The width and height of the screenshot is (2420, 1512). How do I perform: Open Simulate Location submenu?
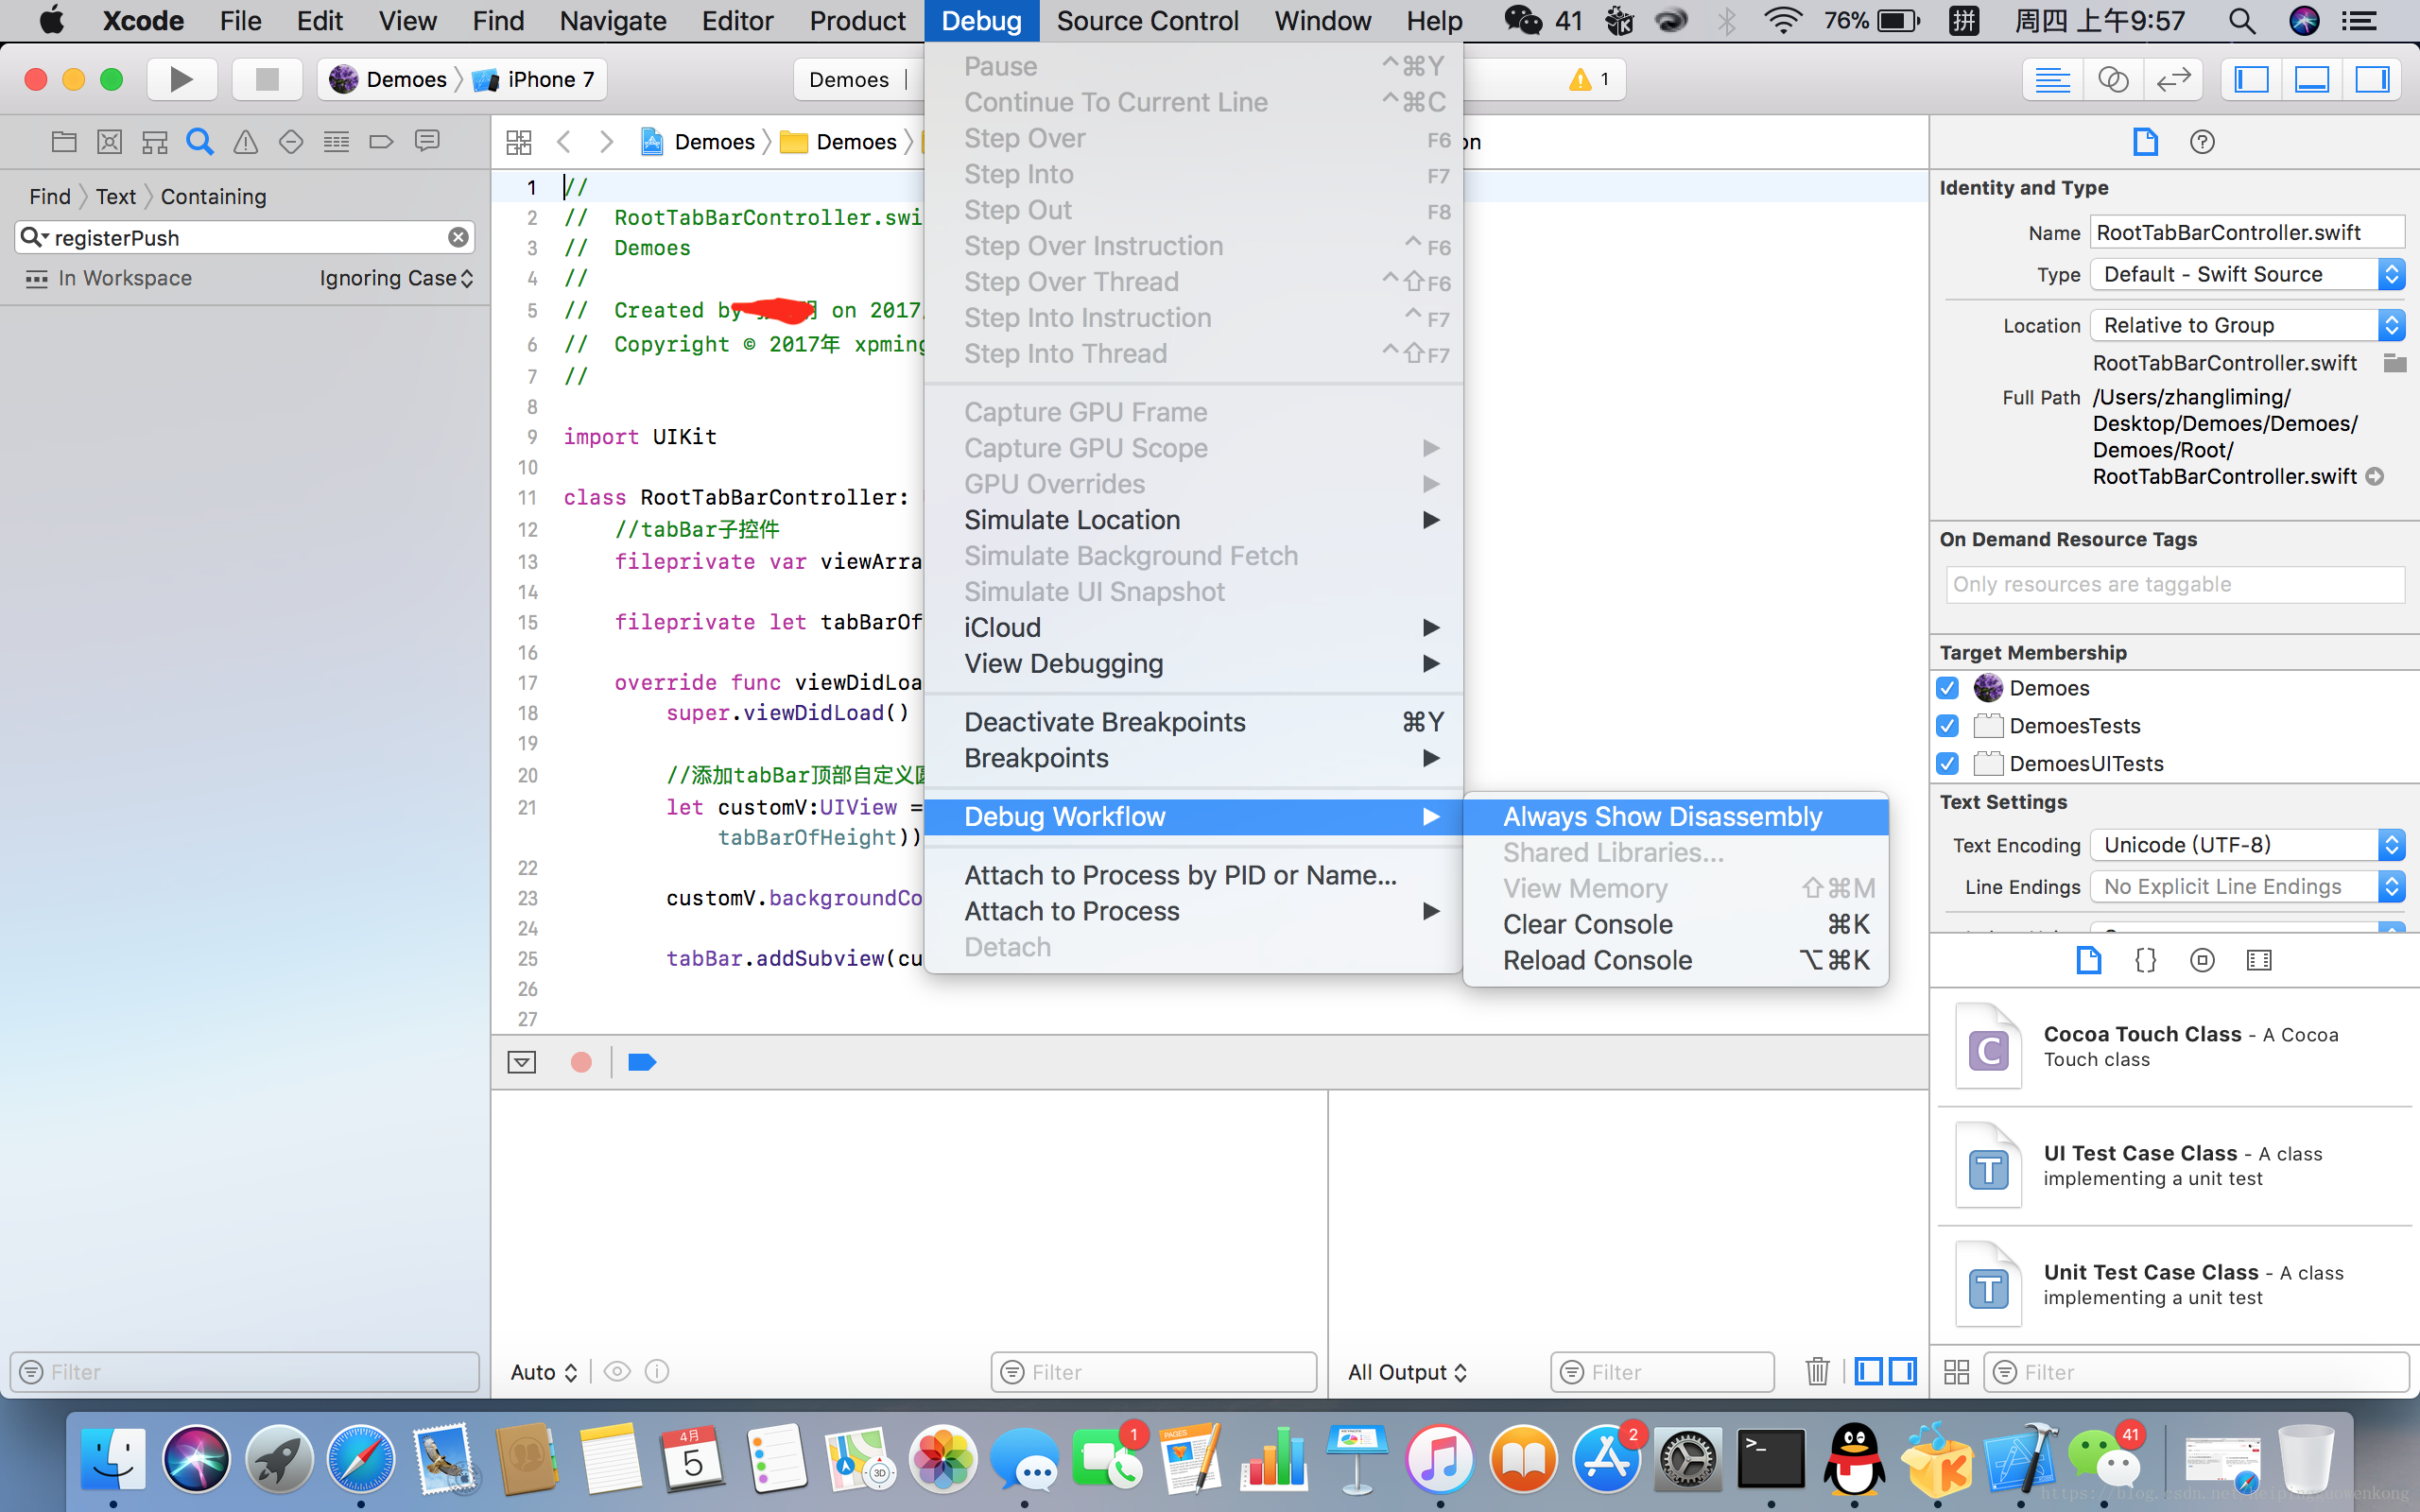1193,520
